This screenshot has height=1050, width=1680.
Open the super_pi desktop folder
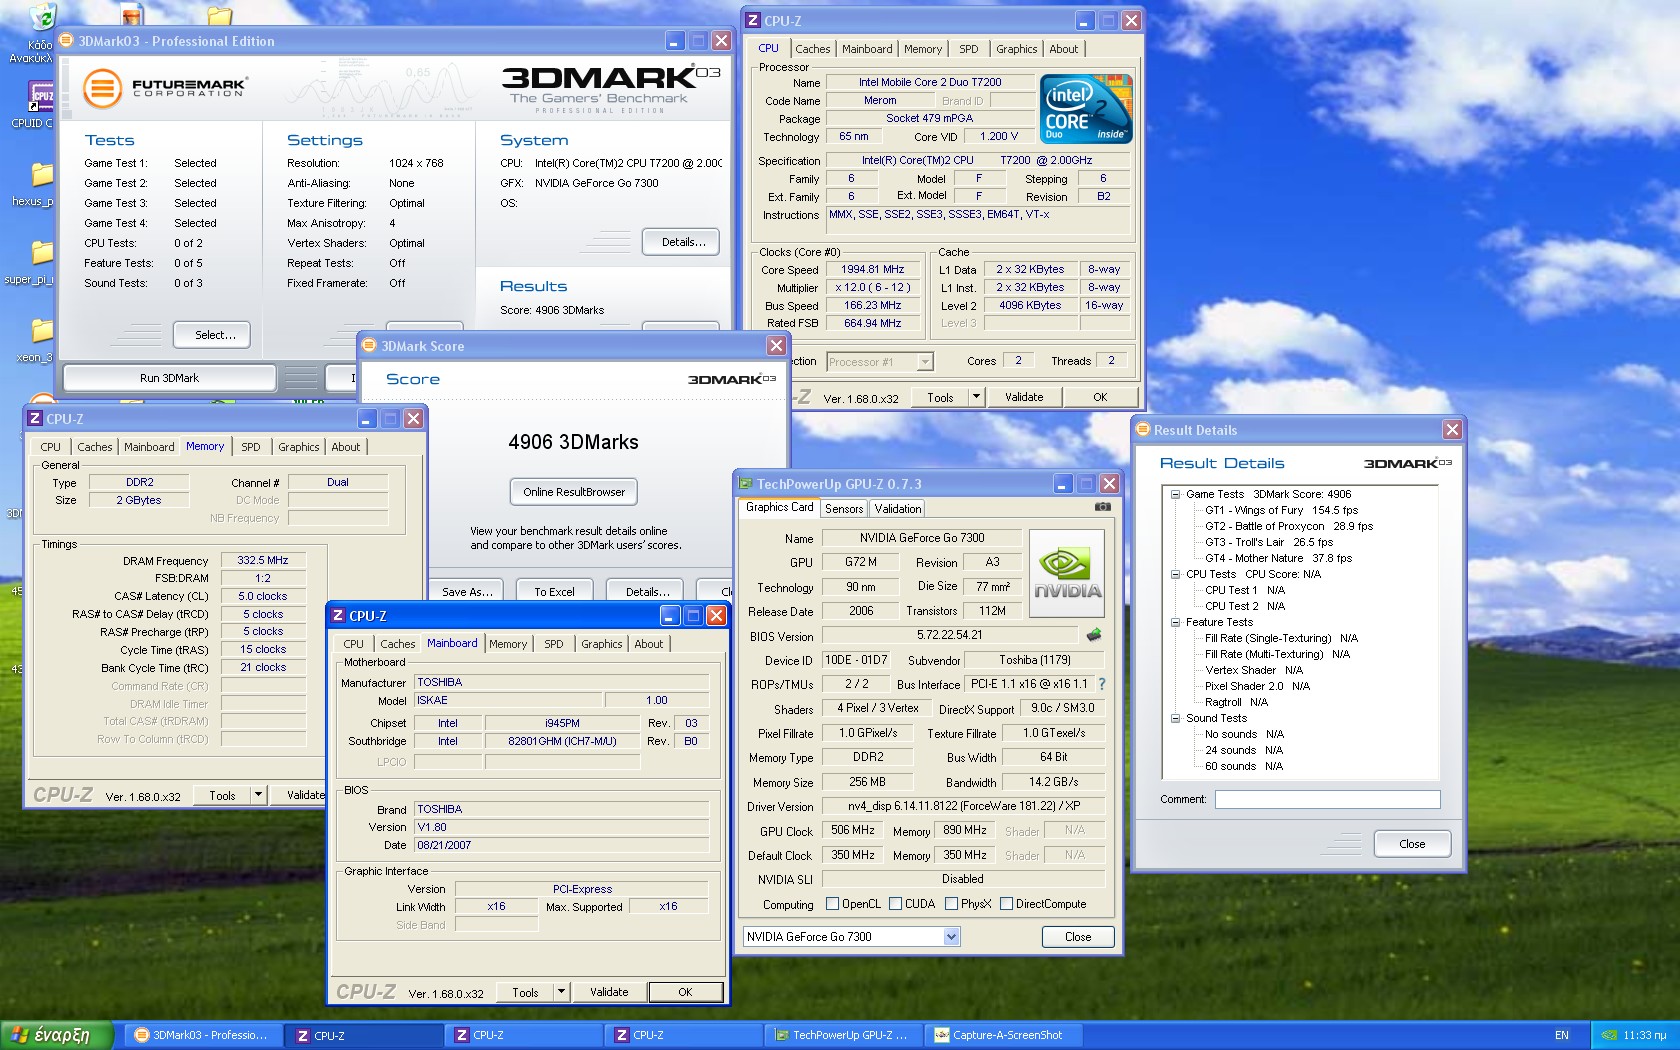pyautogui.click(x=41, y=252)
